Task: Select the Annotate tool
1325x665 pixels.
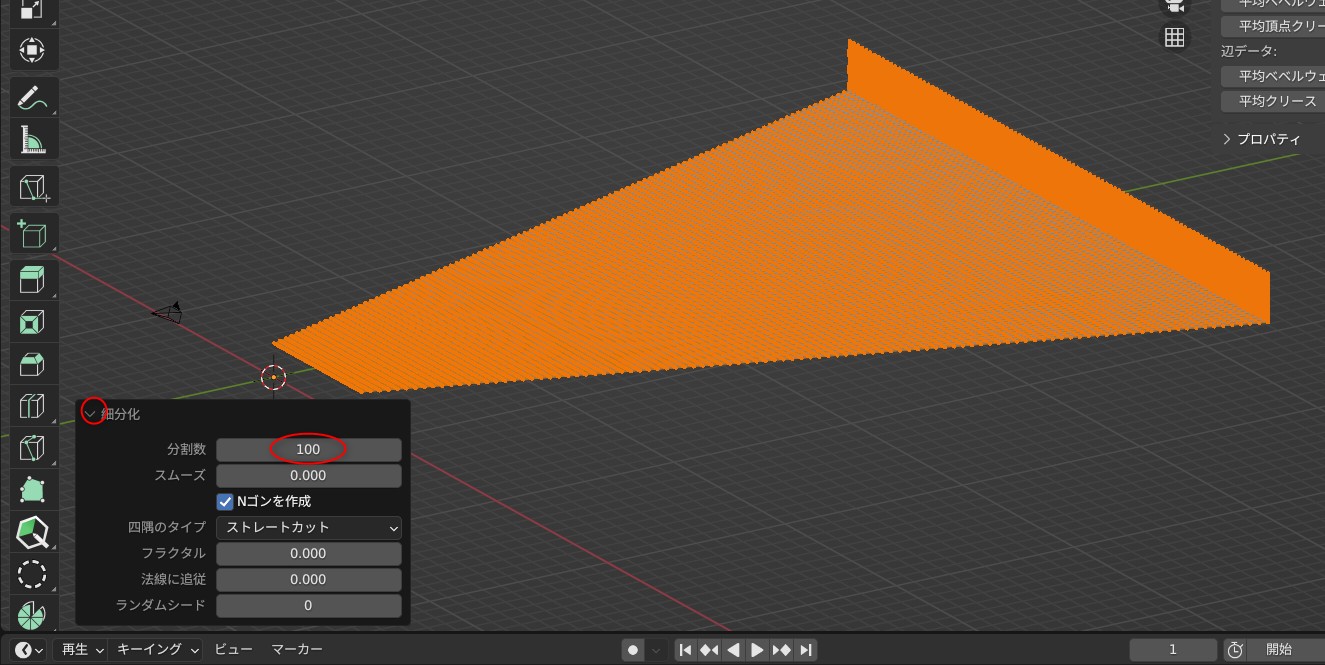Action: click(33, 96)
